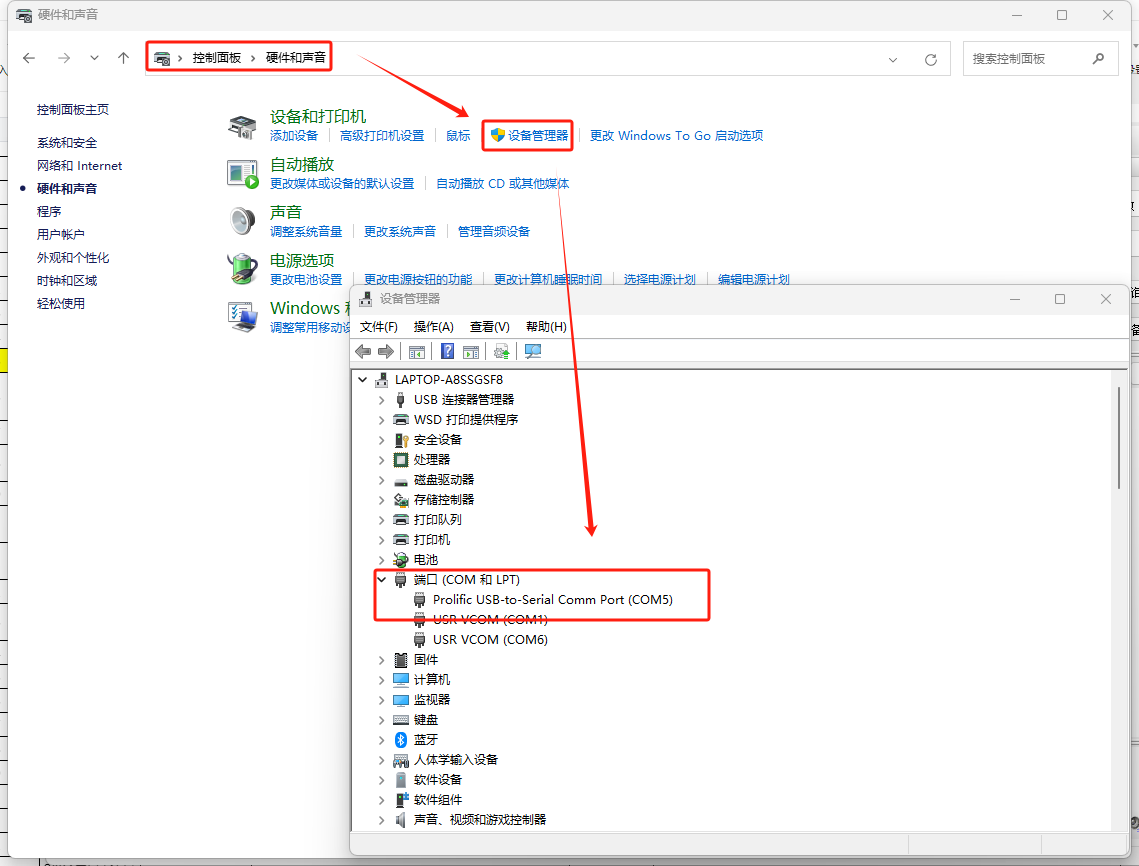The height and width of the screenshot is (866, 1139).
Task: Click scan for hardware changes monitor icon
Action: point(533,352)
